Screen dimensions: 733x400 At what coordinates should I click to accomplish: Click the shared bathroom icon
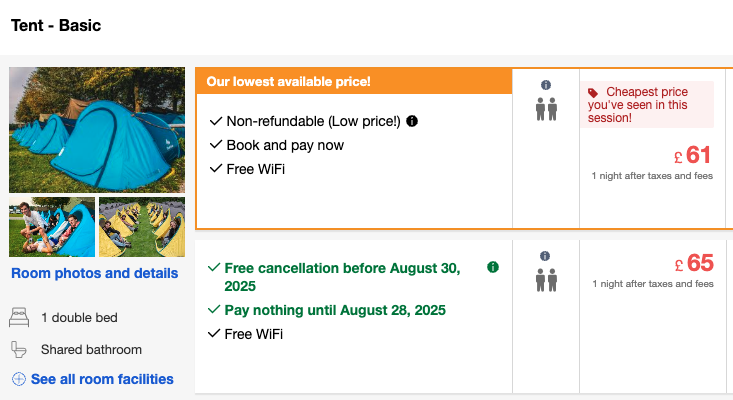click(19, 350)
